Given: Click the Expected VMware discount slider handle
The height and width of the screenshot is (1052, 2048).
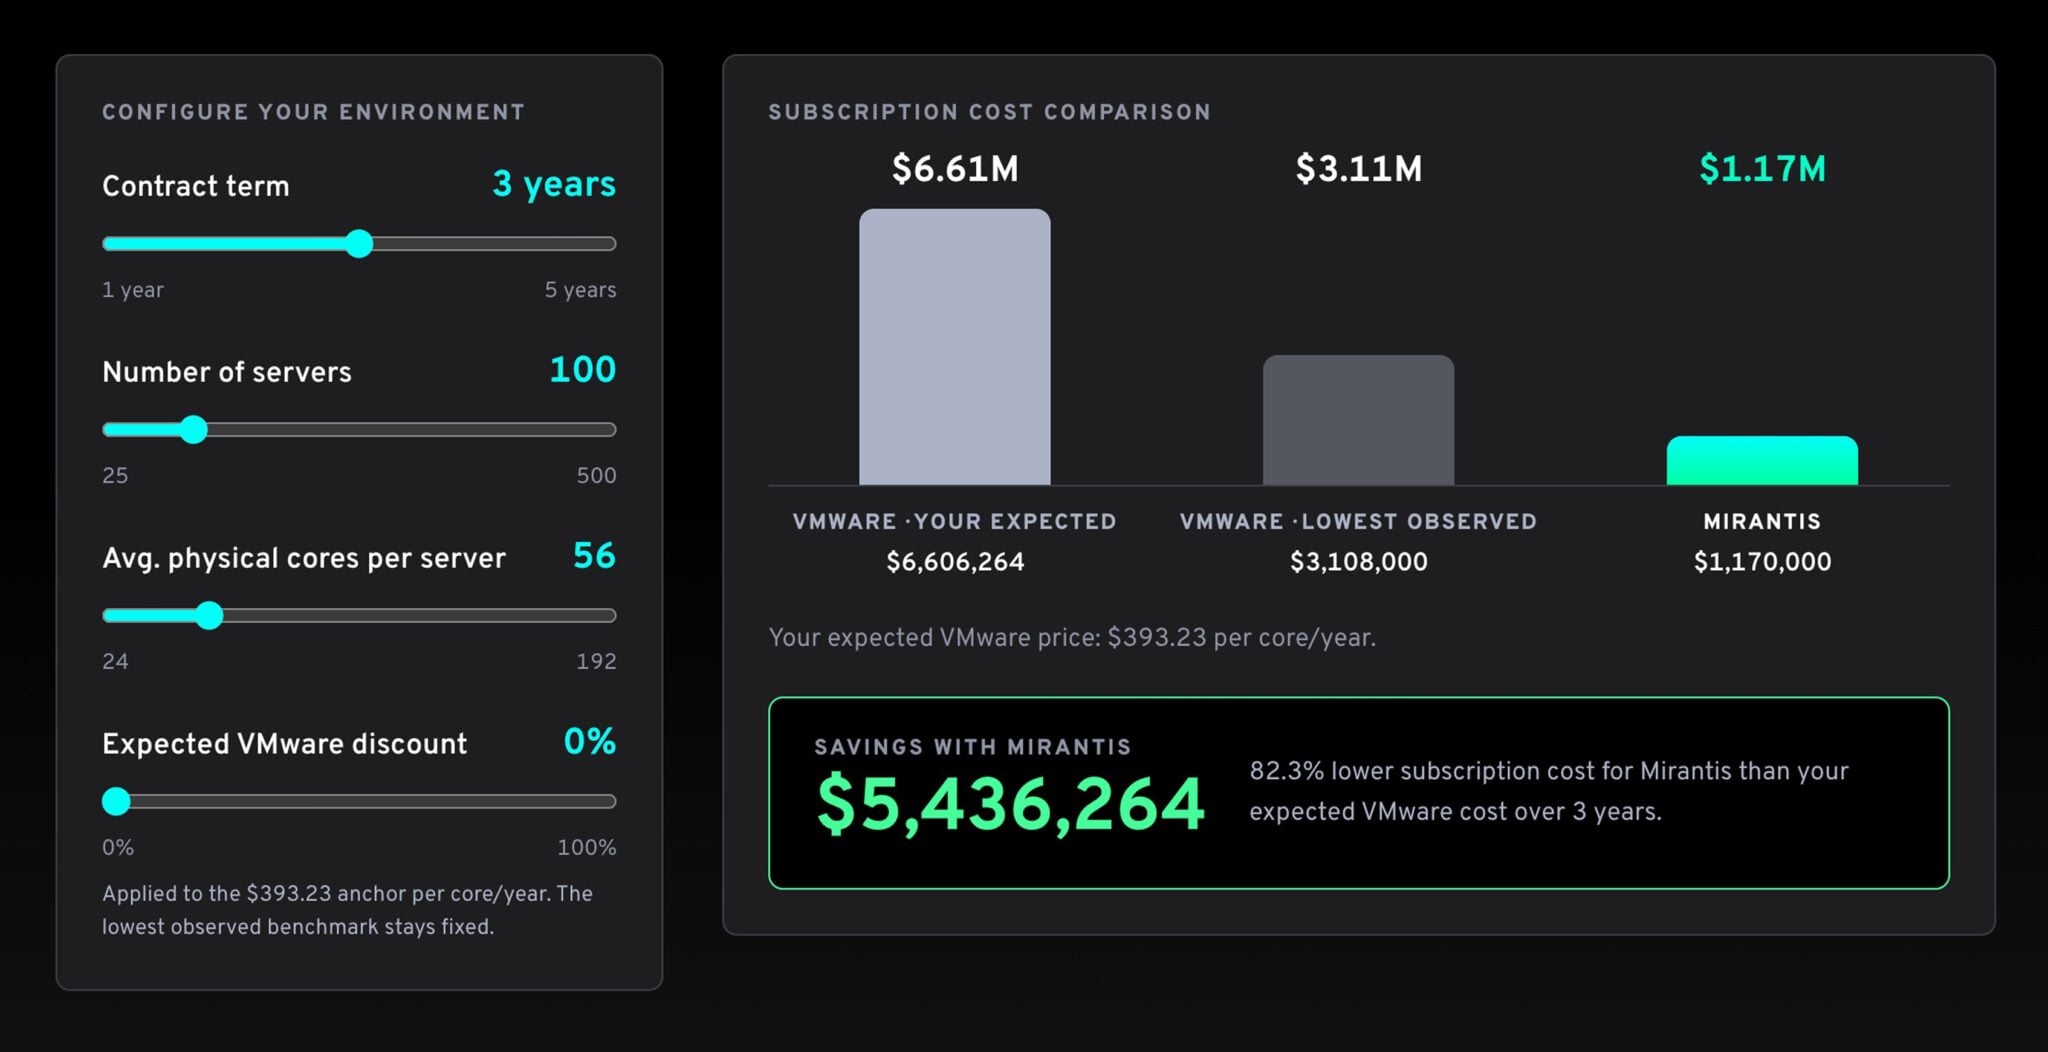Looking at the screenshot, I should tap(116, 801).
